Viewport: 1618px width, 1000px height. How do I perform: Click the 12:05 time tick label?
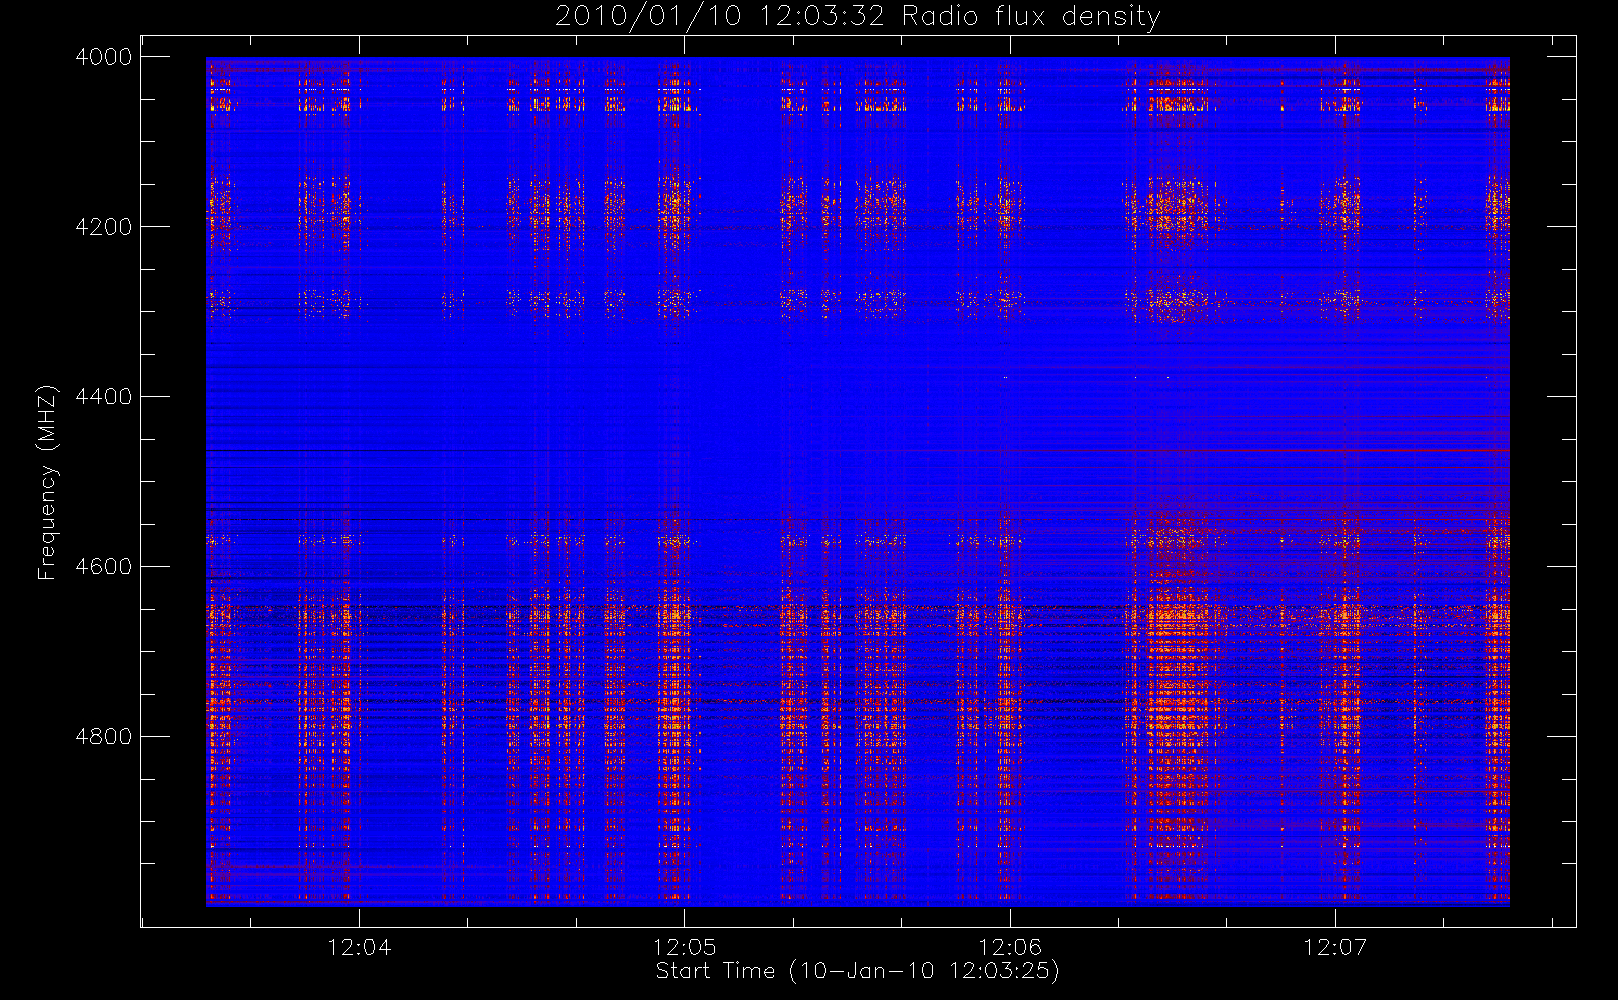[685, 947]
